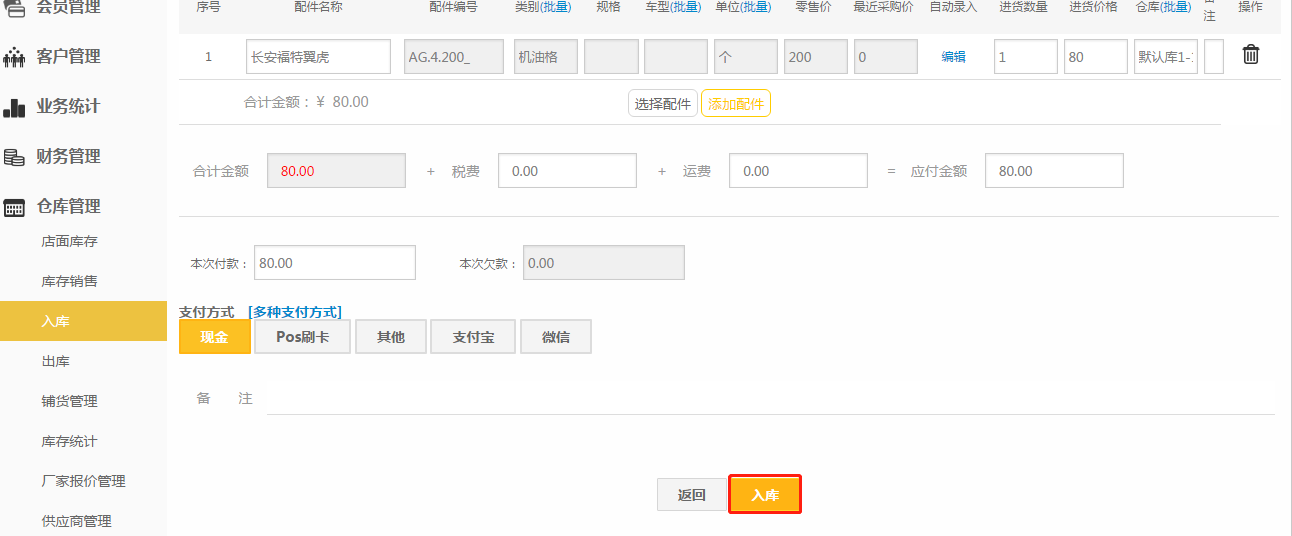The height and width of the screenshot is (536, 1292).
Task: Pick 微信 payment option
Action: click(556, 337)
